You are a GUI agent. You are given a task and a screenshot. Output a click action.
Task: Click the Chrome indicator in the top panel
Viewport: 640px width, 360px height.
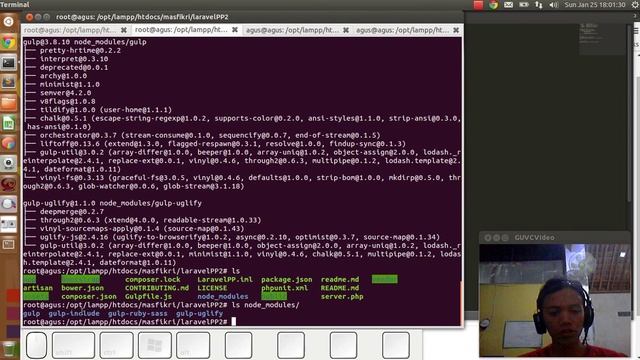point(493,5)
